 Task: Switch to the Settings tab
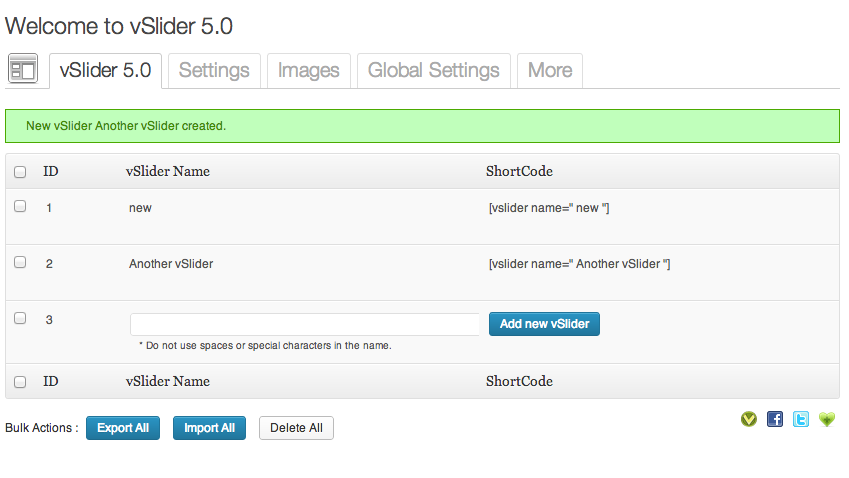214,70
